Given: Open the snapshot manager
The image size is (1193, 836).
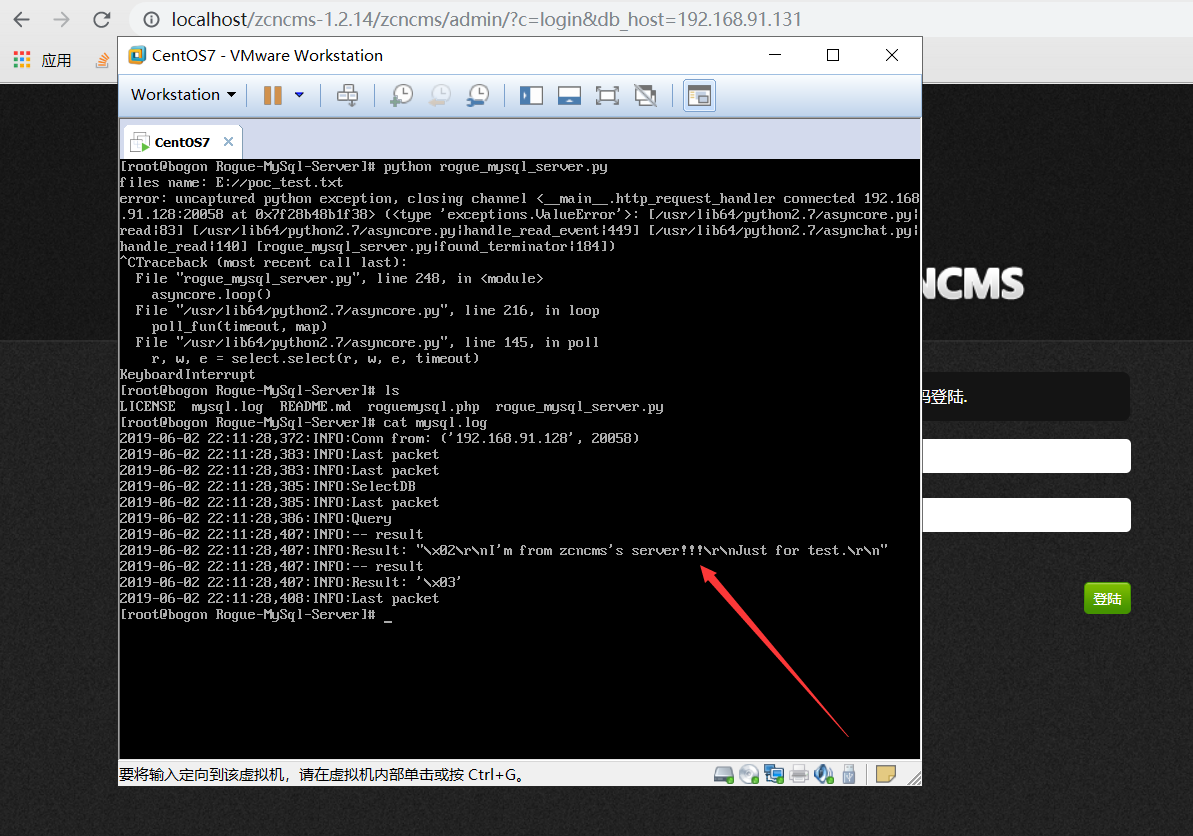Looking at the screenshot, I should (x=478, y=95).
